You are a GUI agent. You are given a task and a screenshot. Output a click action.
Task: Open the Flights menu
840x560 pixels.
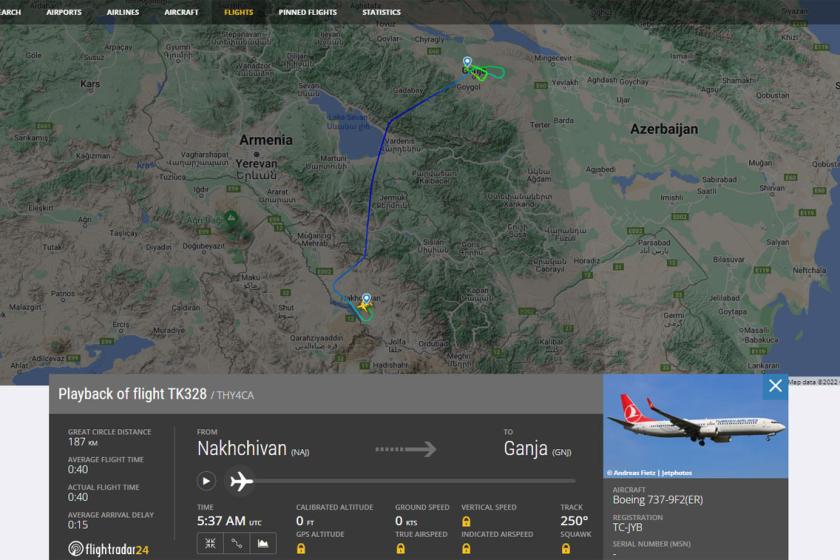238,12
